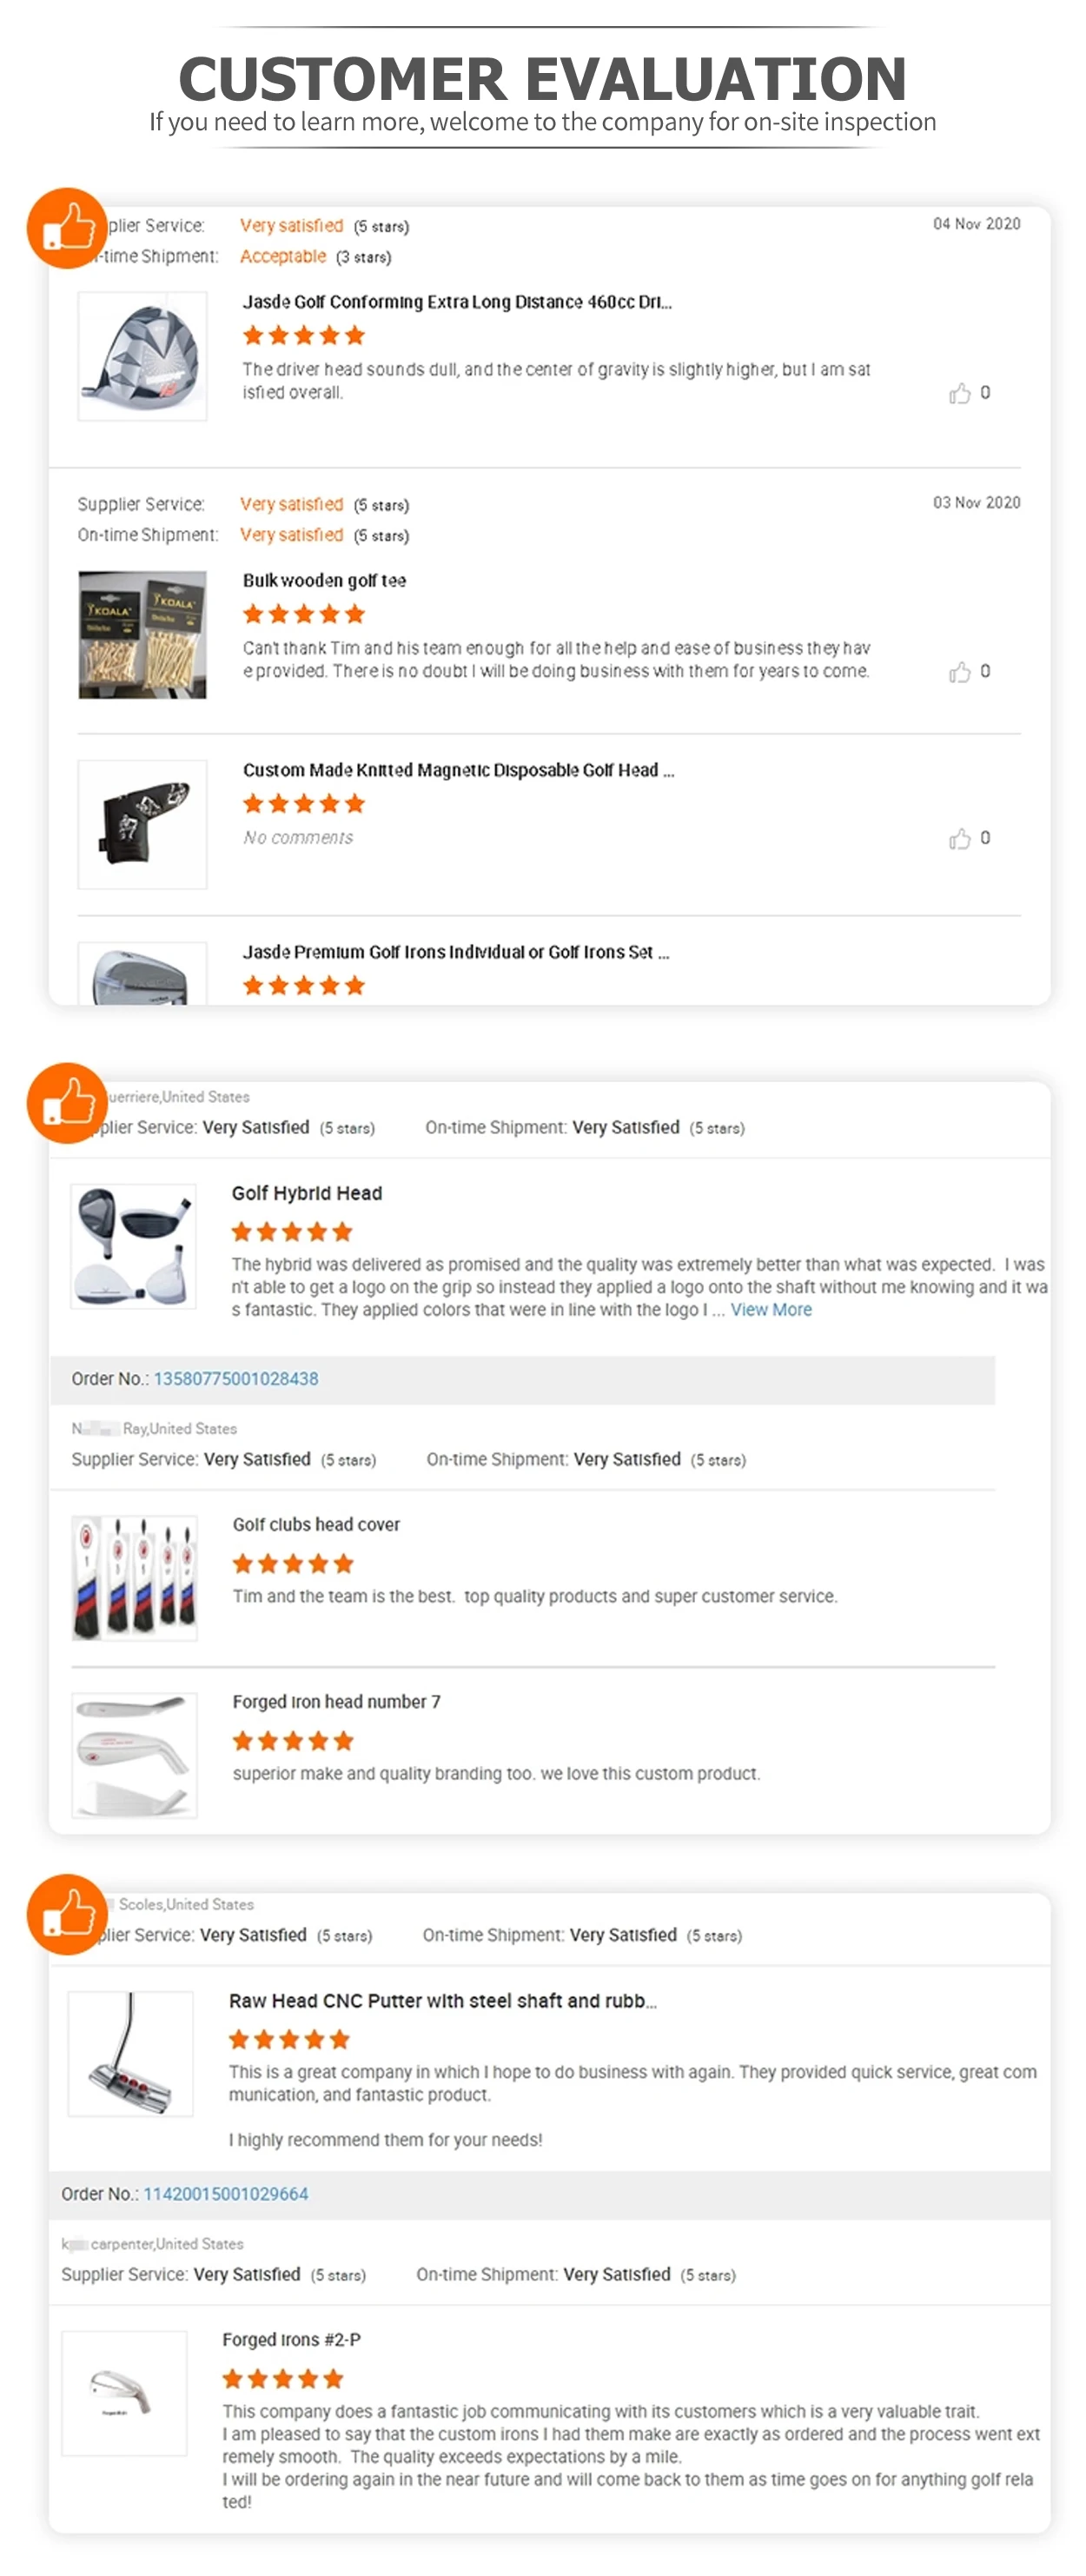Viewport: 1086px width, 2576px height.
Task: Expand hybrid review with View More
Action: coord(771,1310)
